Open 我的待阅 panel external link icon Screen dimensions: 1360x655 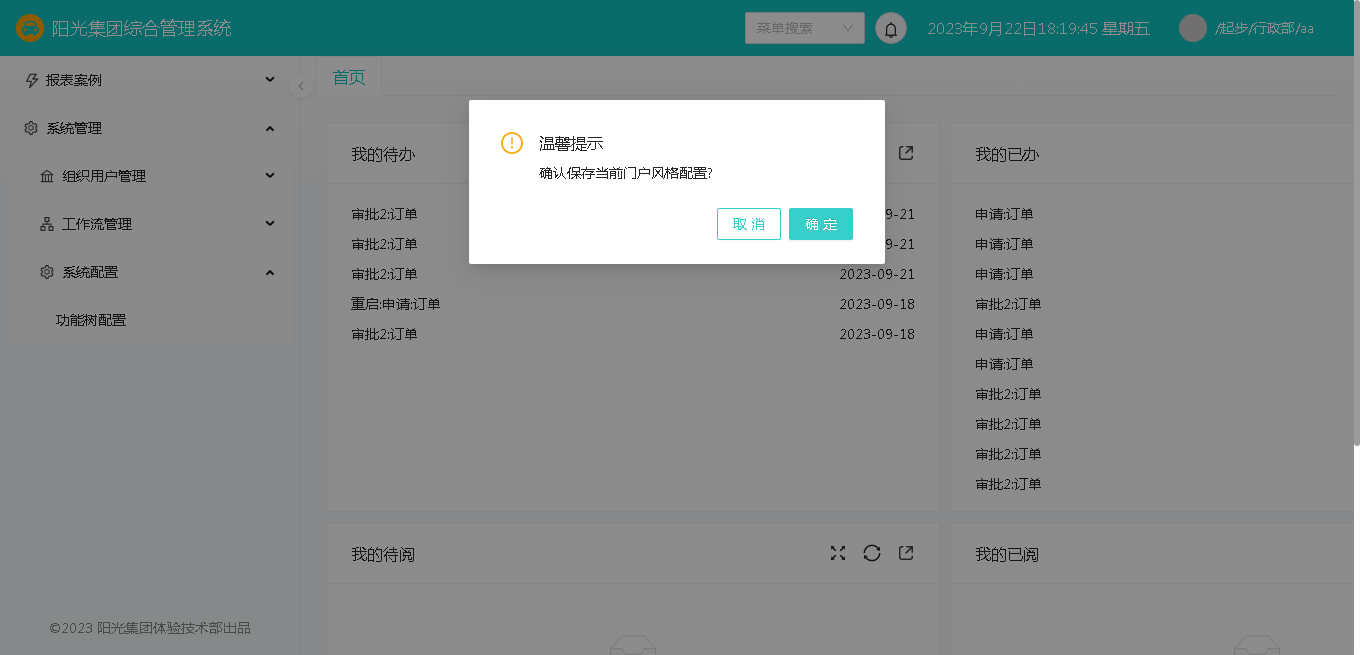[x=906, y=553]
